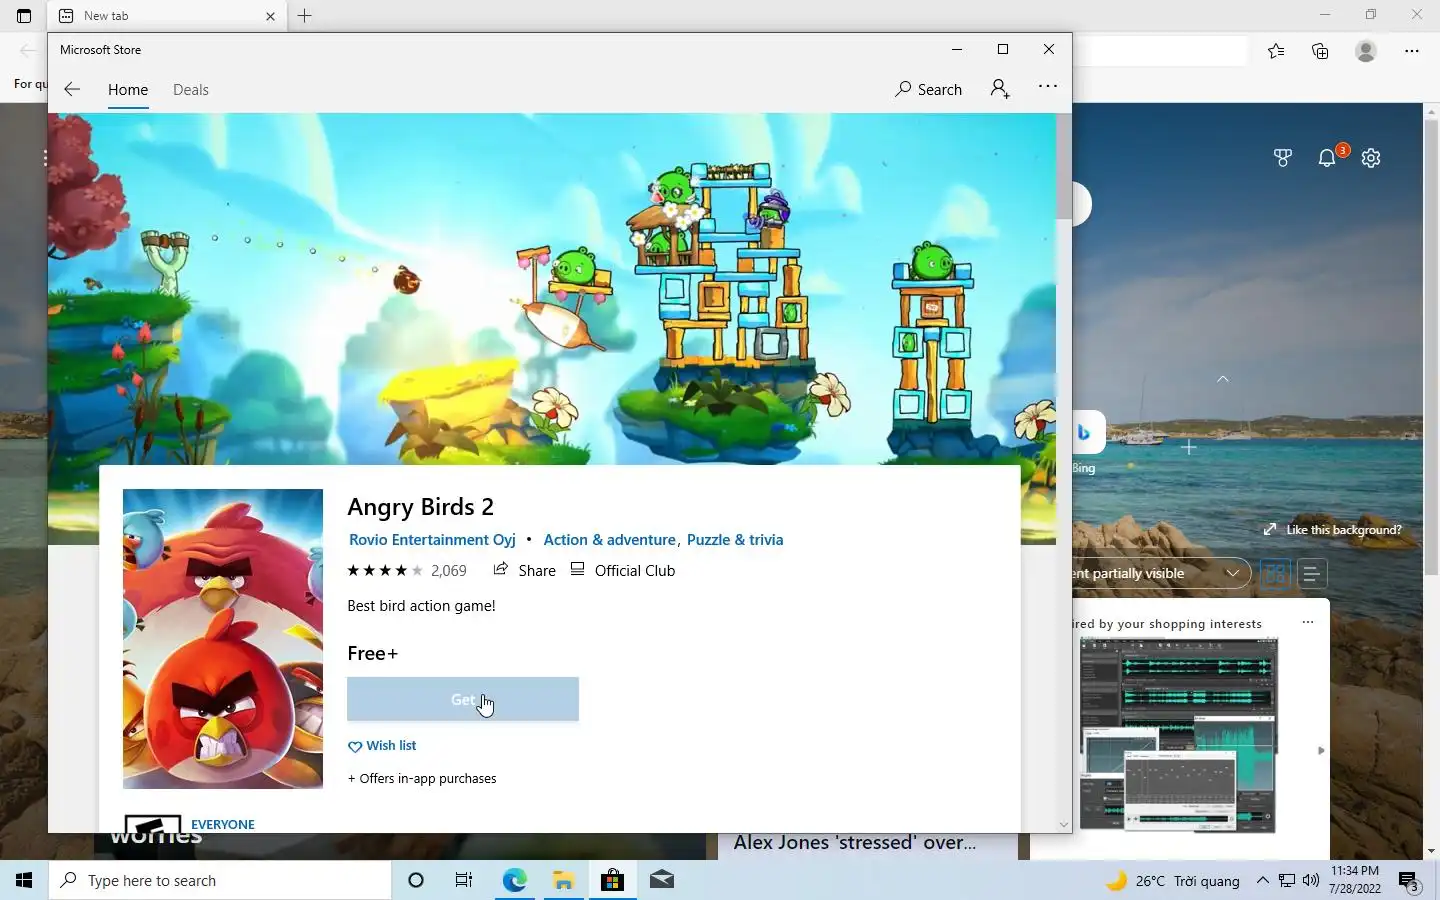Click the star rating with 2,069 reviews
The height and width of the screenshot is (900, 1440).
coord(407,571)
